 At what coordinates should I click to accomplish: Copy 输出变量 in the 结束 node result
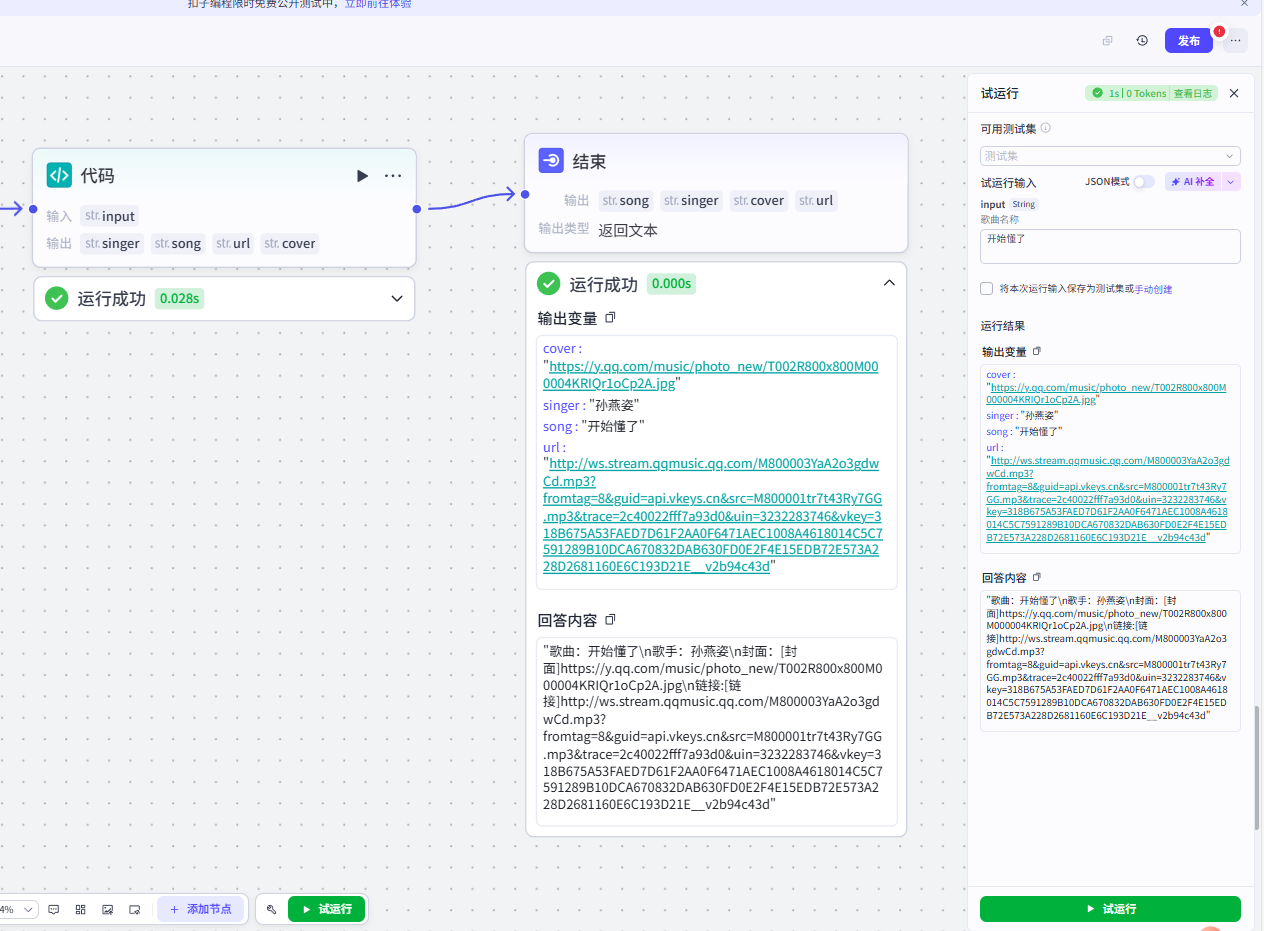pyautogui.click(x=610, y=318)
